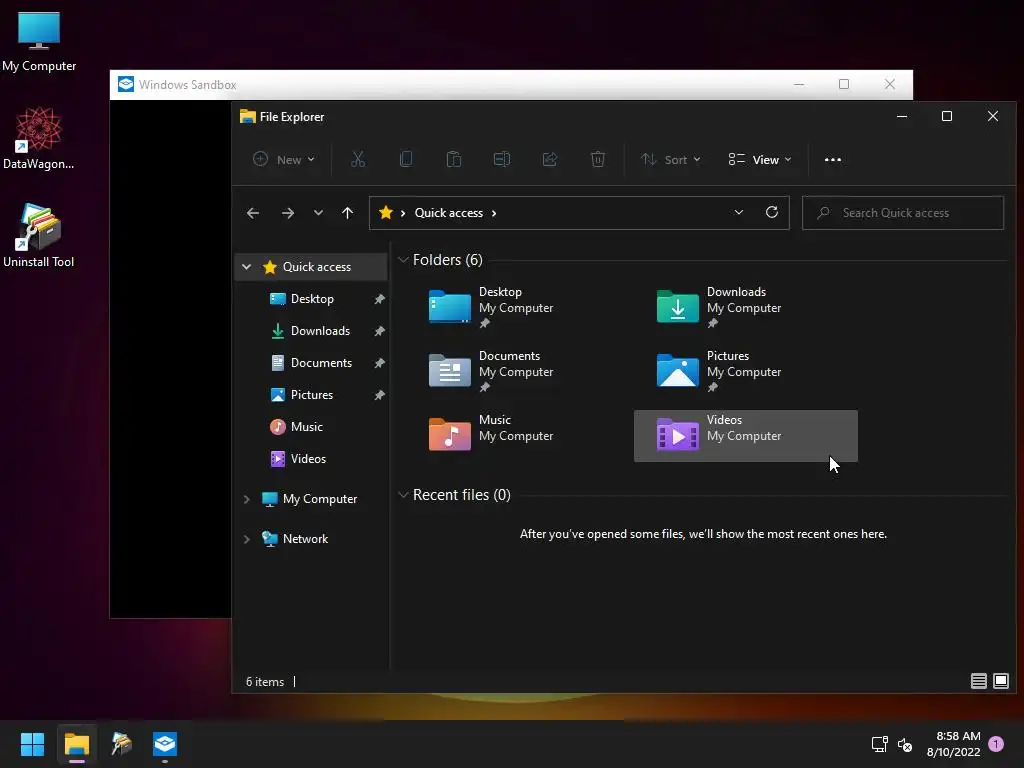Select the Music folder tile

tap(517, 435)
